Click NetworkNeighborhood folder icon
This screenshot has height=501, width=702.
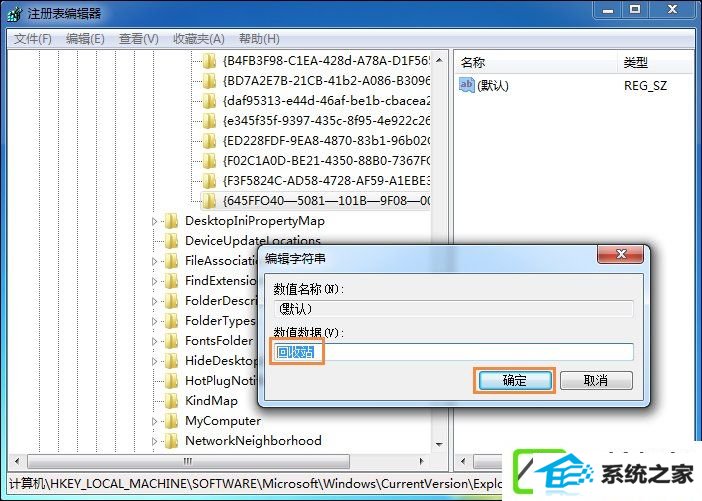171,441
